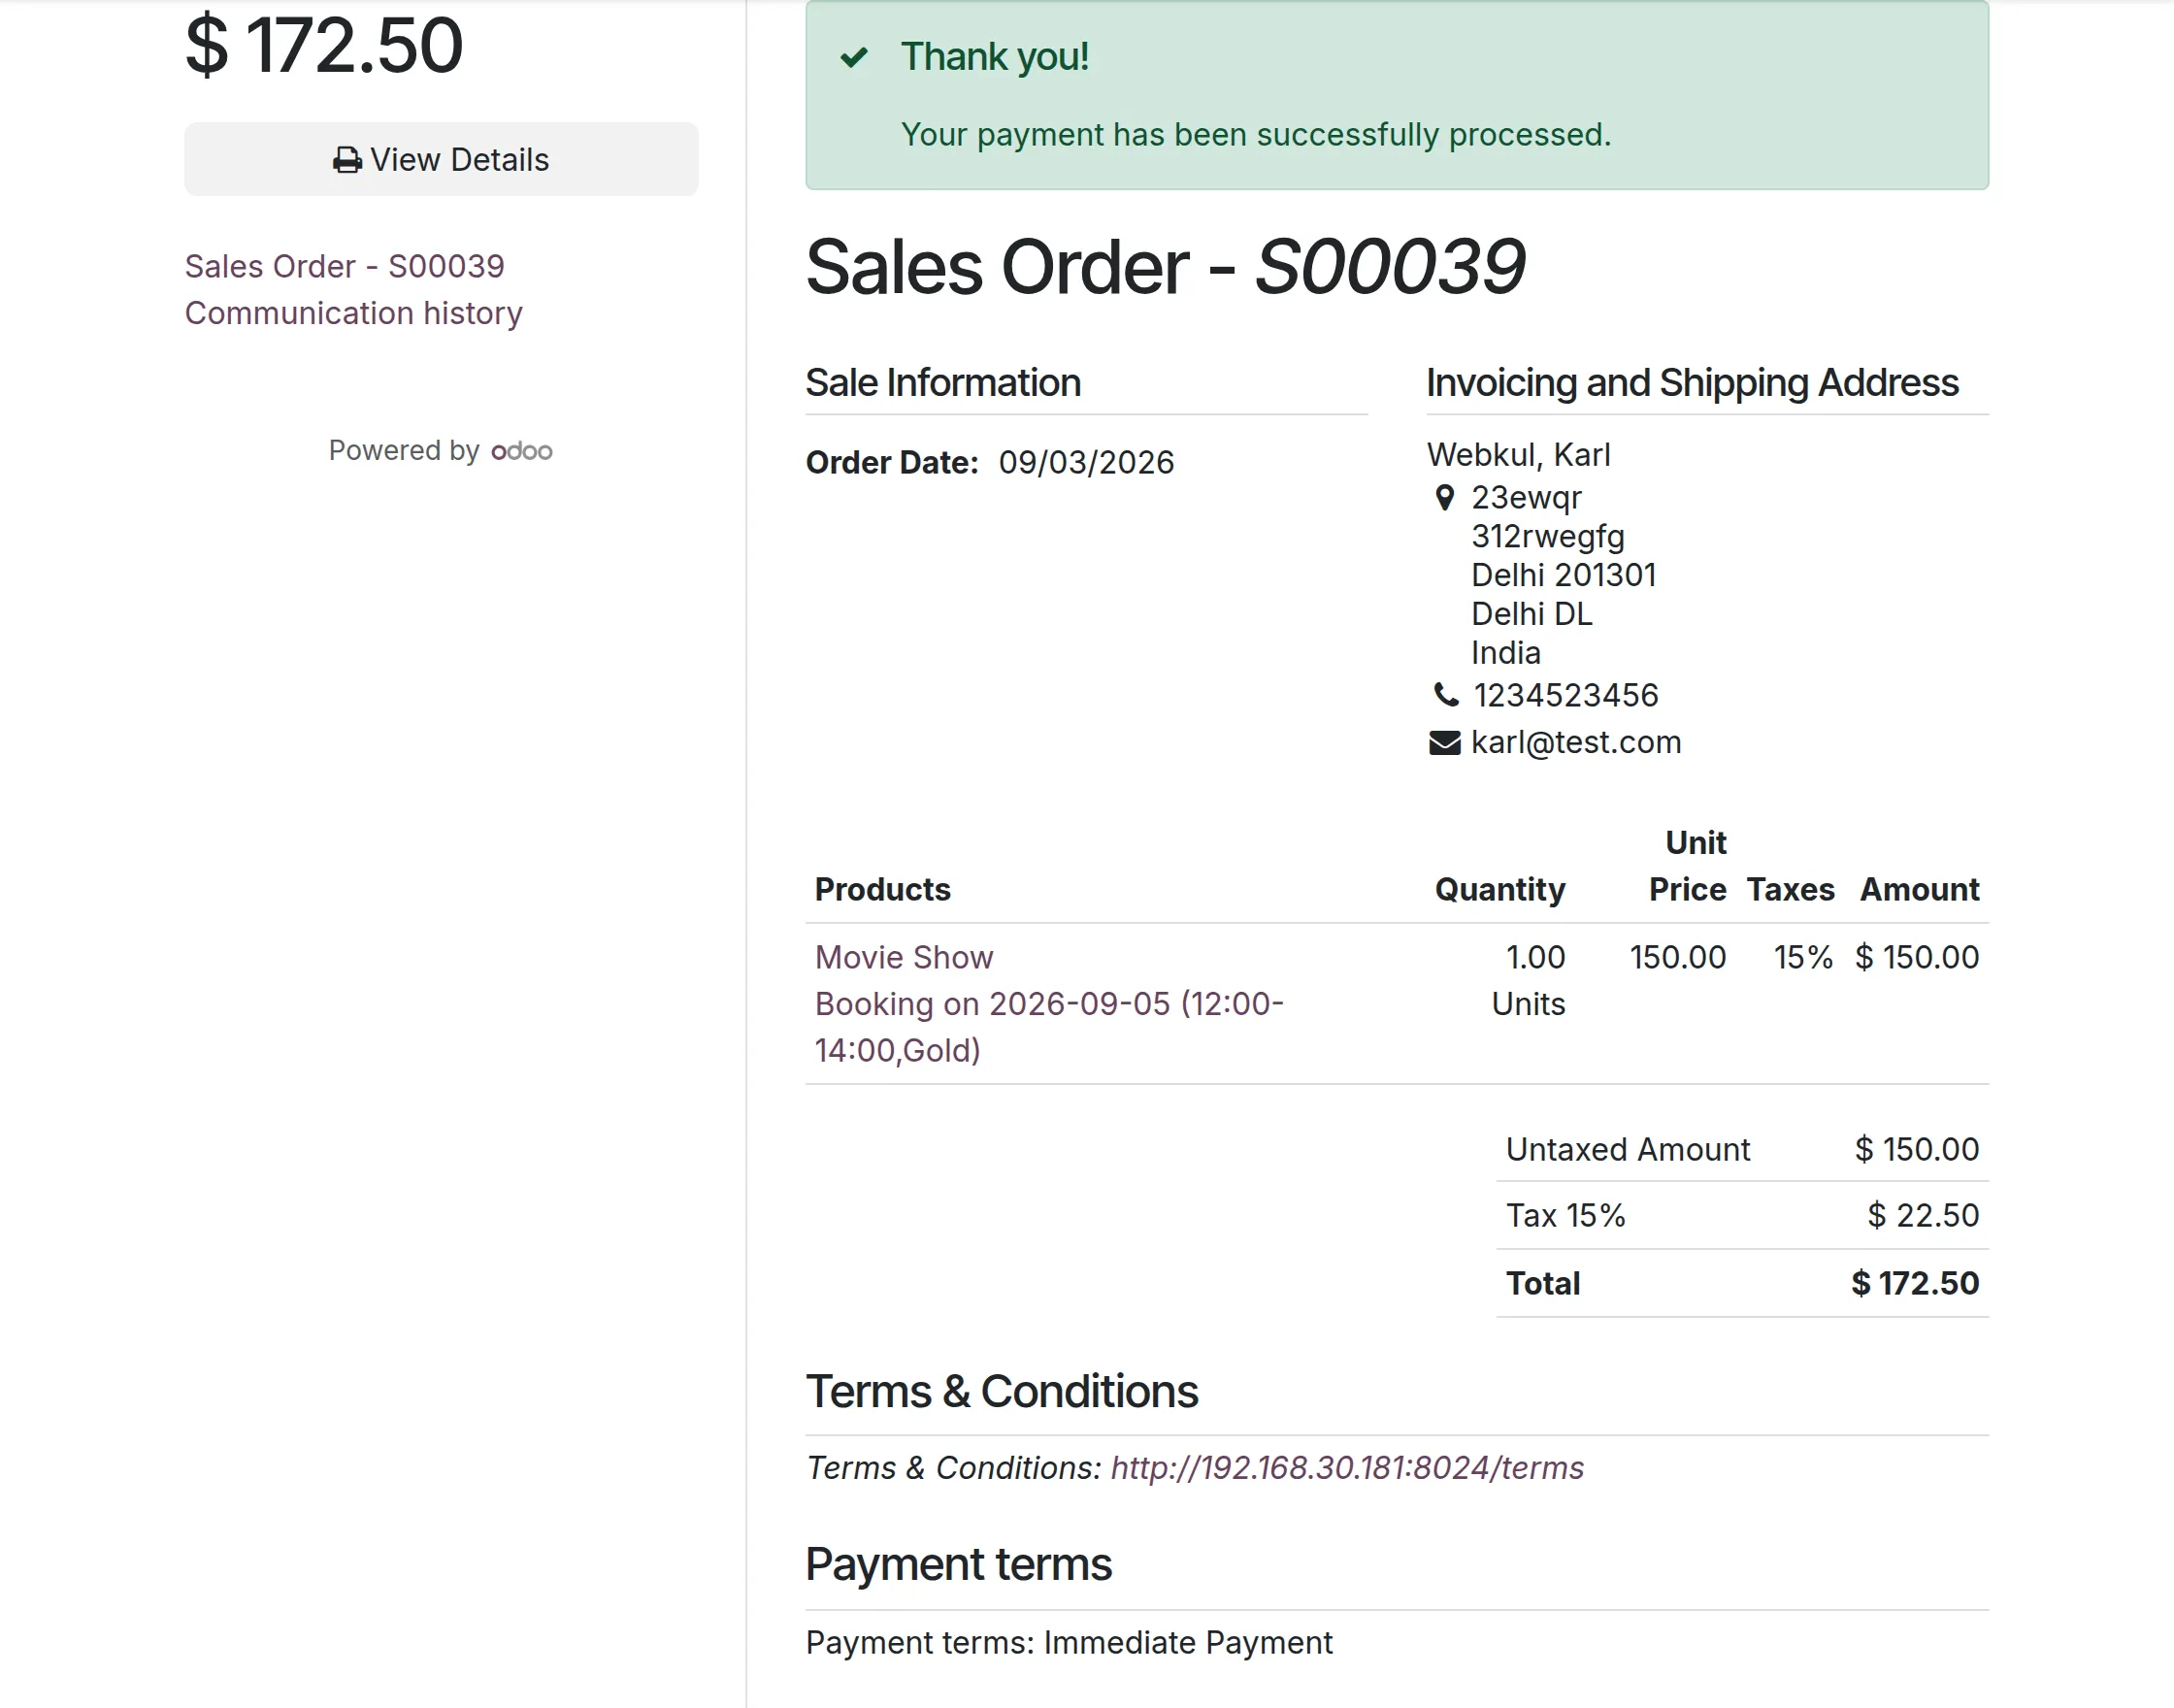This screenshot has height=1708, width=2174.
Task: Click the green checkmark icon beside Thank you
Action: [854, 57]
